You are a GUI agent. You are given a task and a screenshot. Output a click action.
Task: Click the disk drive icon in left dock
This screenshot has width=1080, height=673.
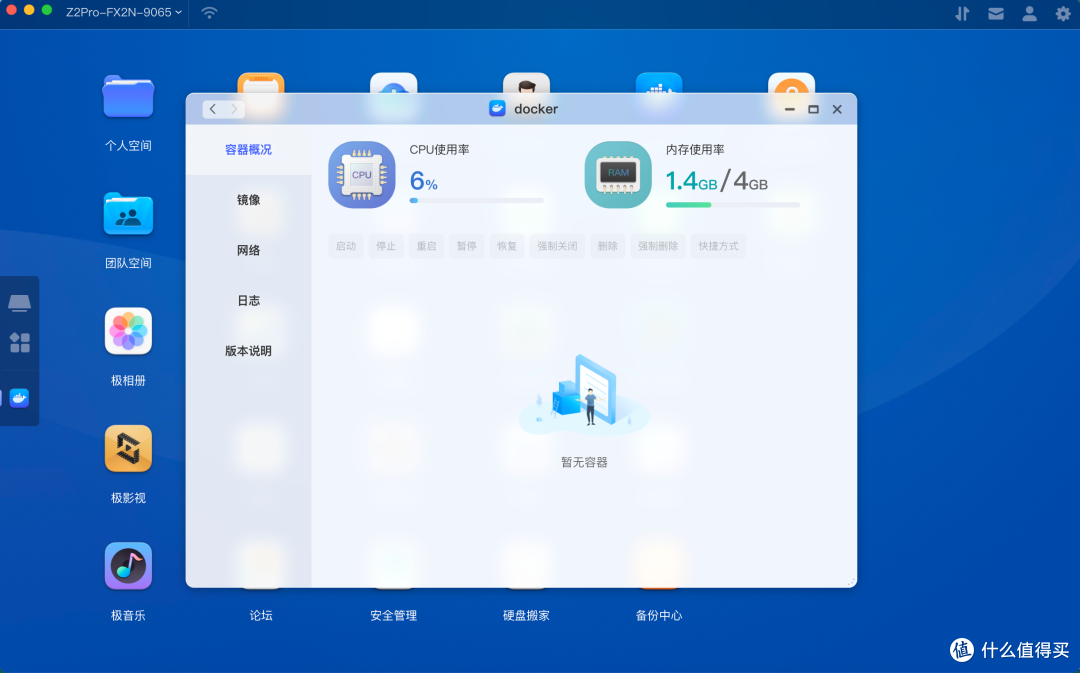click(19, 302)
